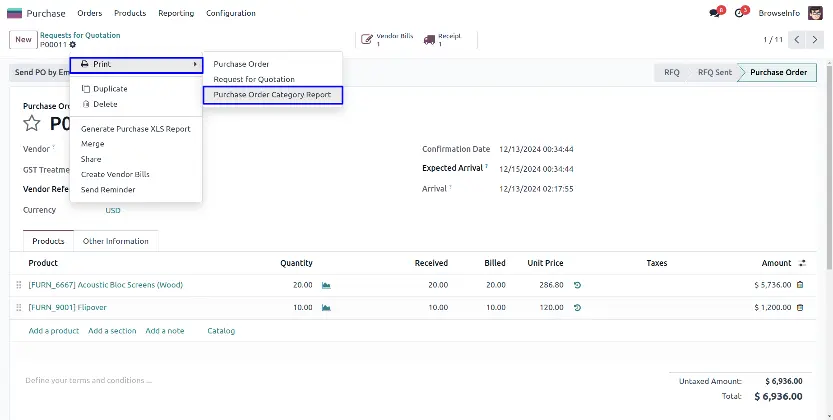The width and height of the screenshot is (833, 420).
Task: Click the Add a product link
Action: tap(54, 330)
